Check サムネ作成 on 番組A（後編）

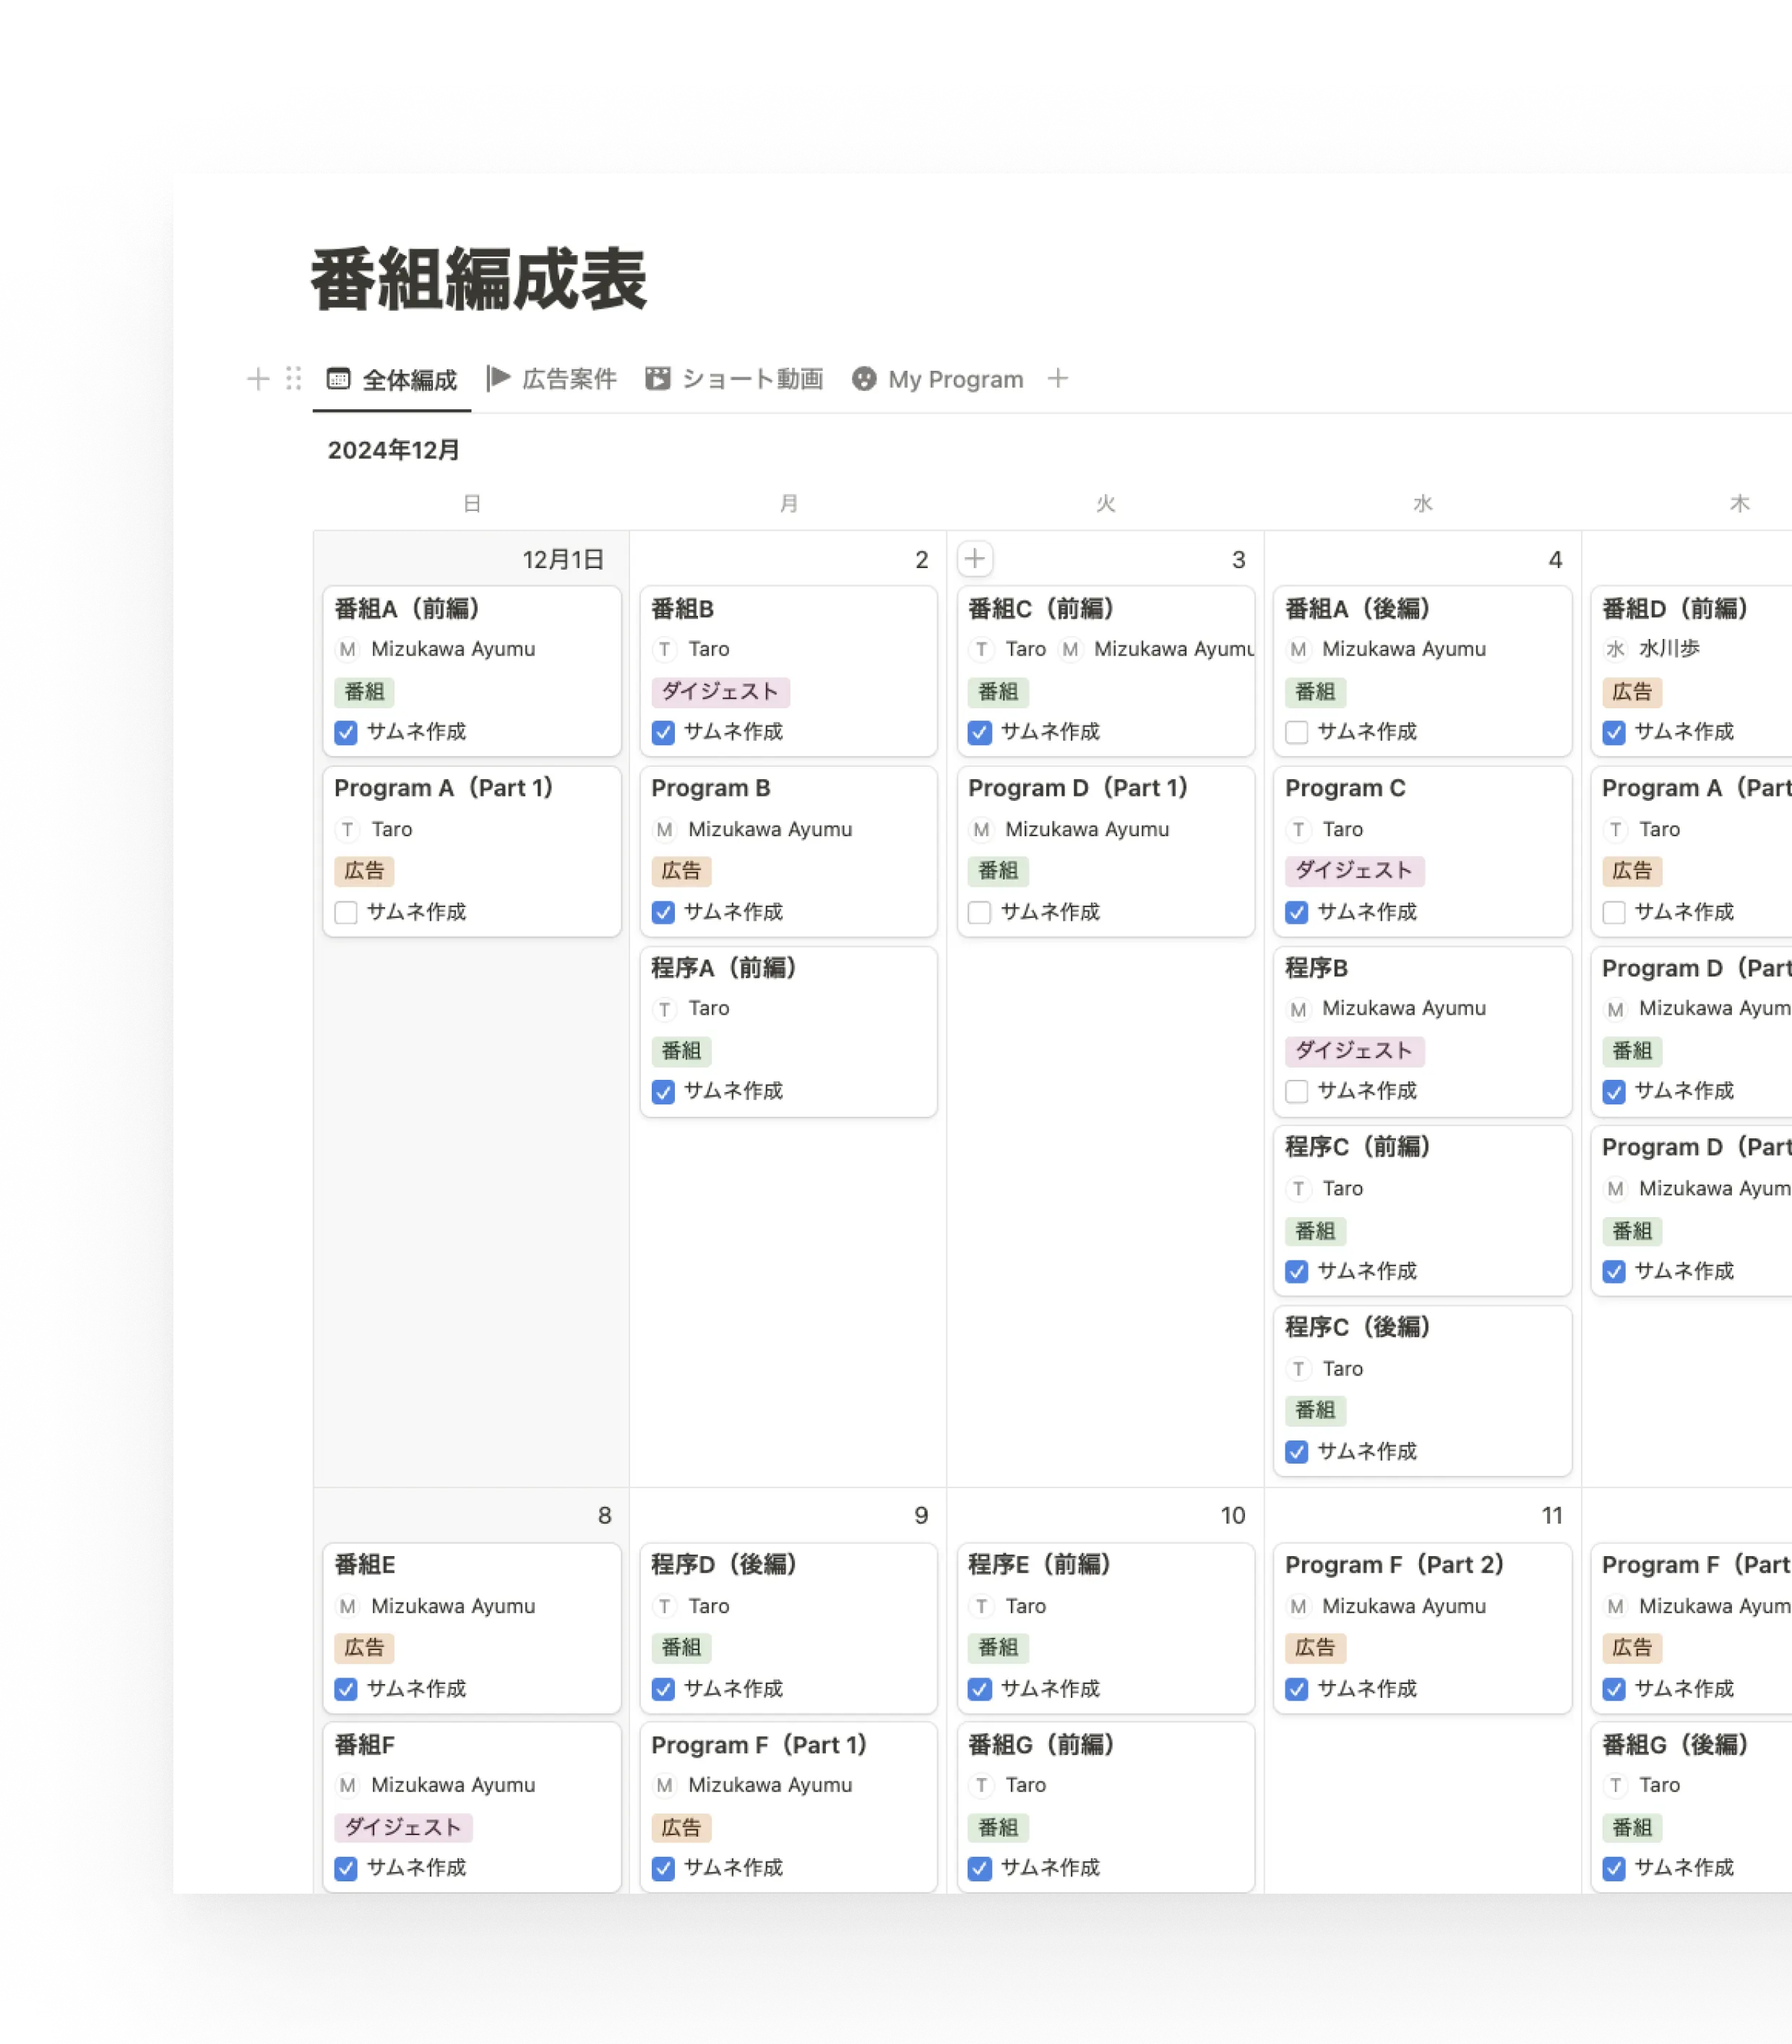coord(1297,733)
